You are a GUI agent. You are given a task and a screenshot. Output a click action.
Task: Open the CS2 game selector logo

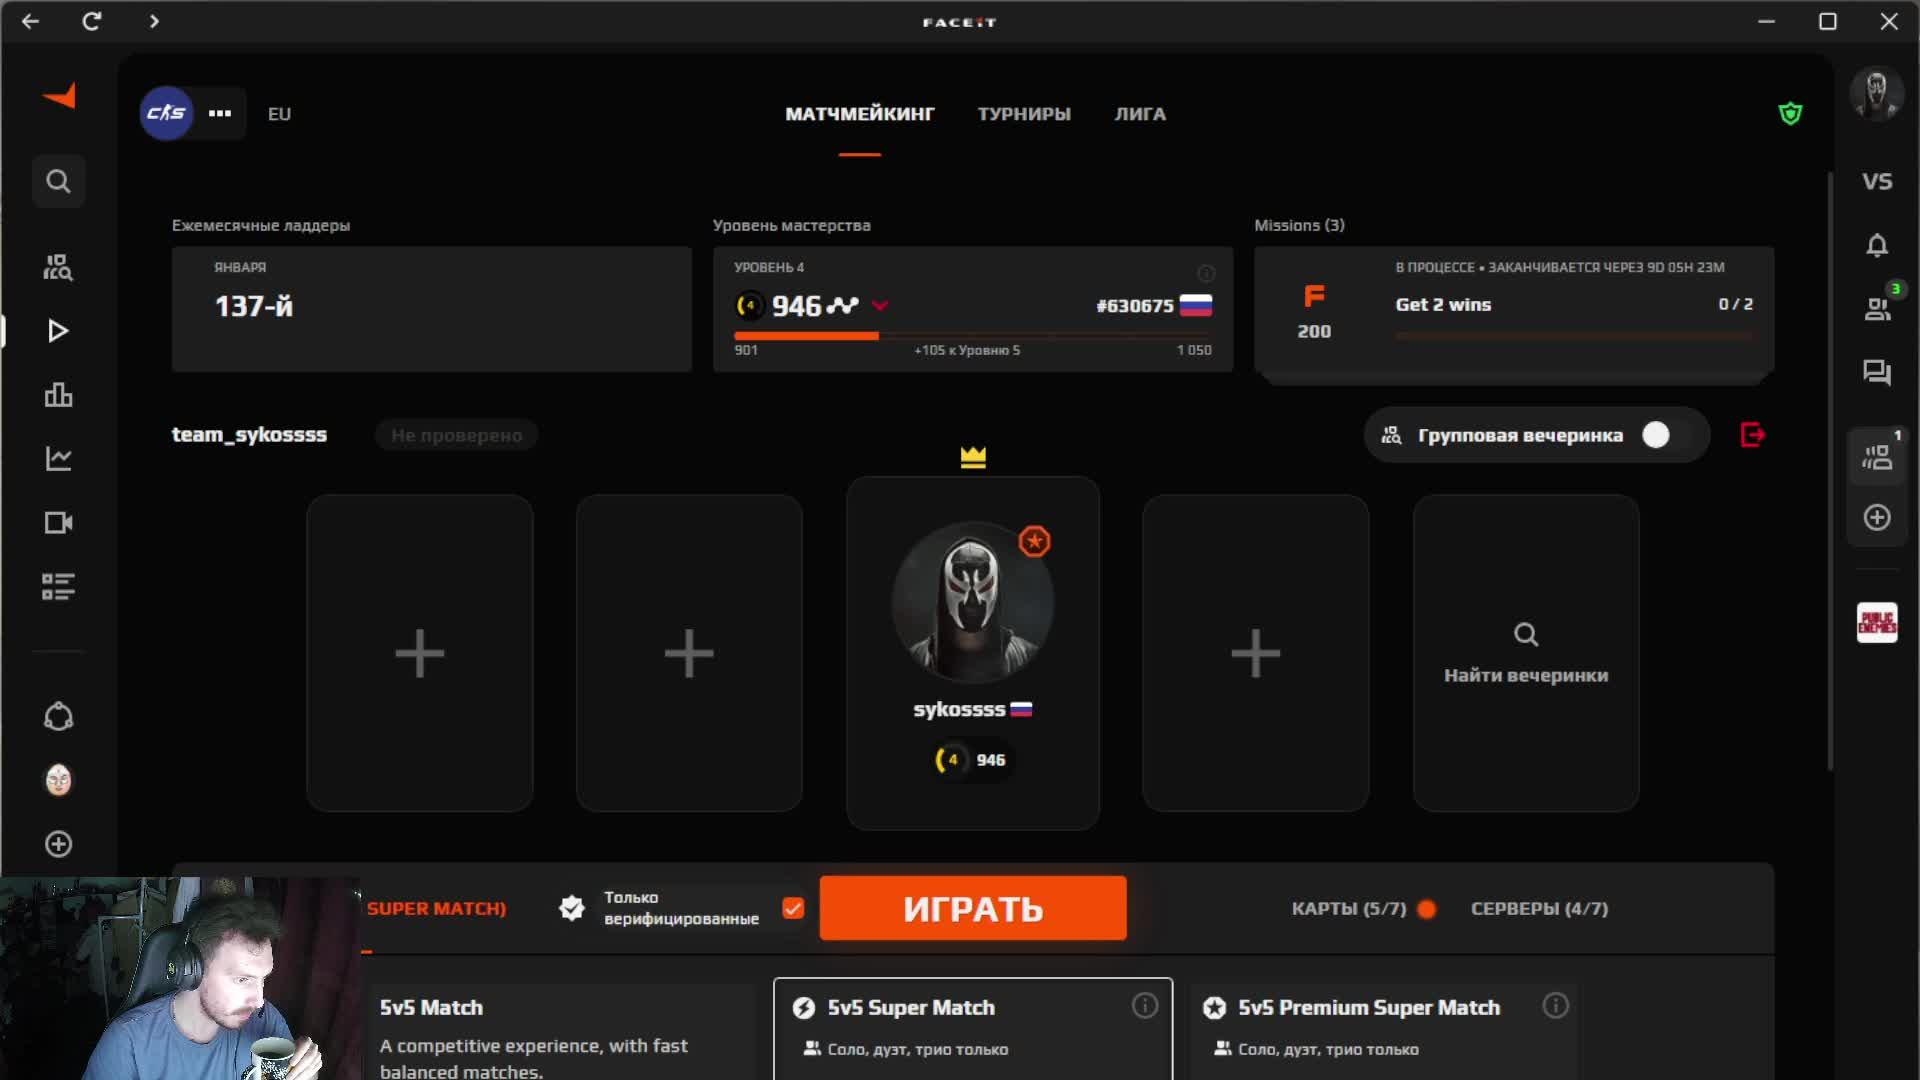[166, 113]
